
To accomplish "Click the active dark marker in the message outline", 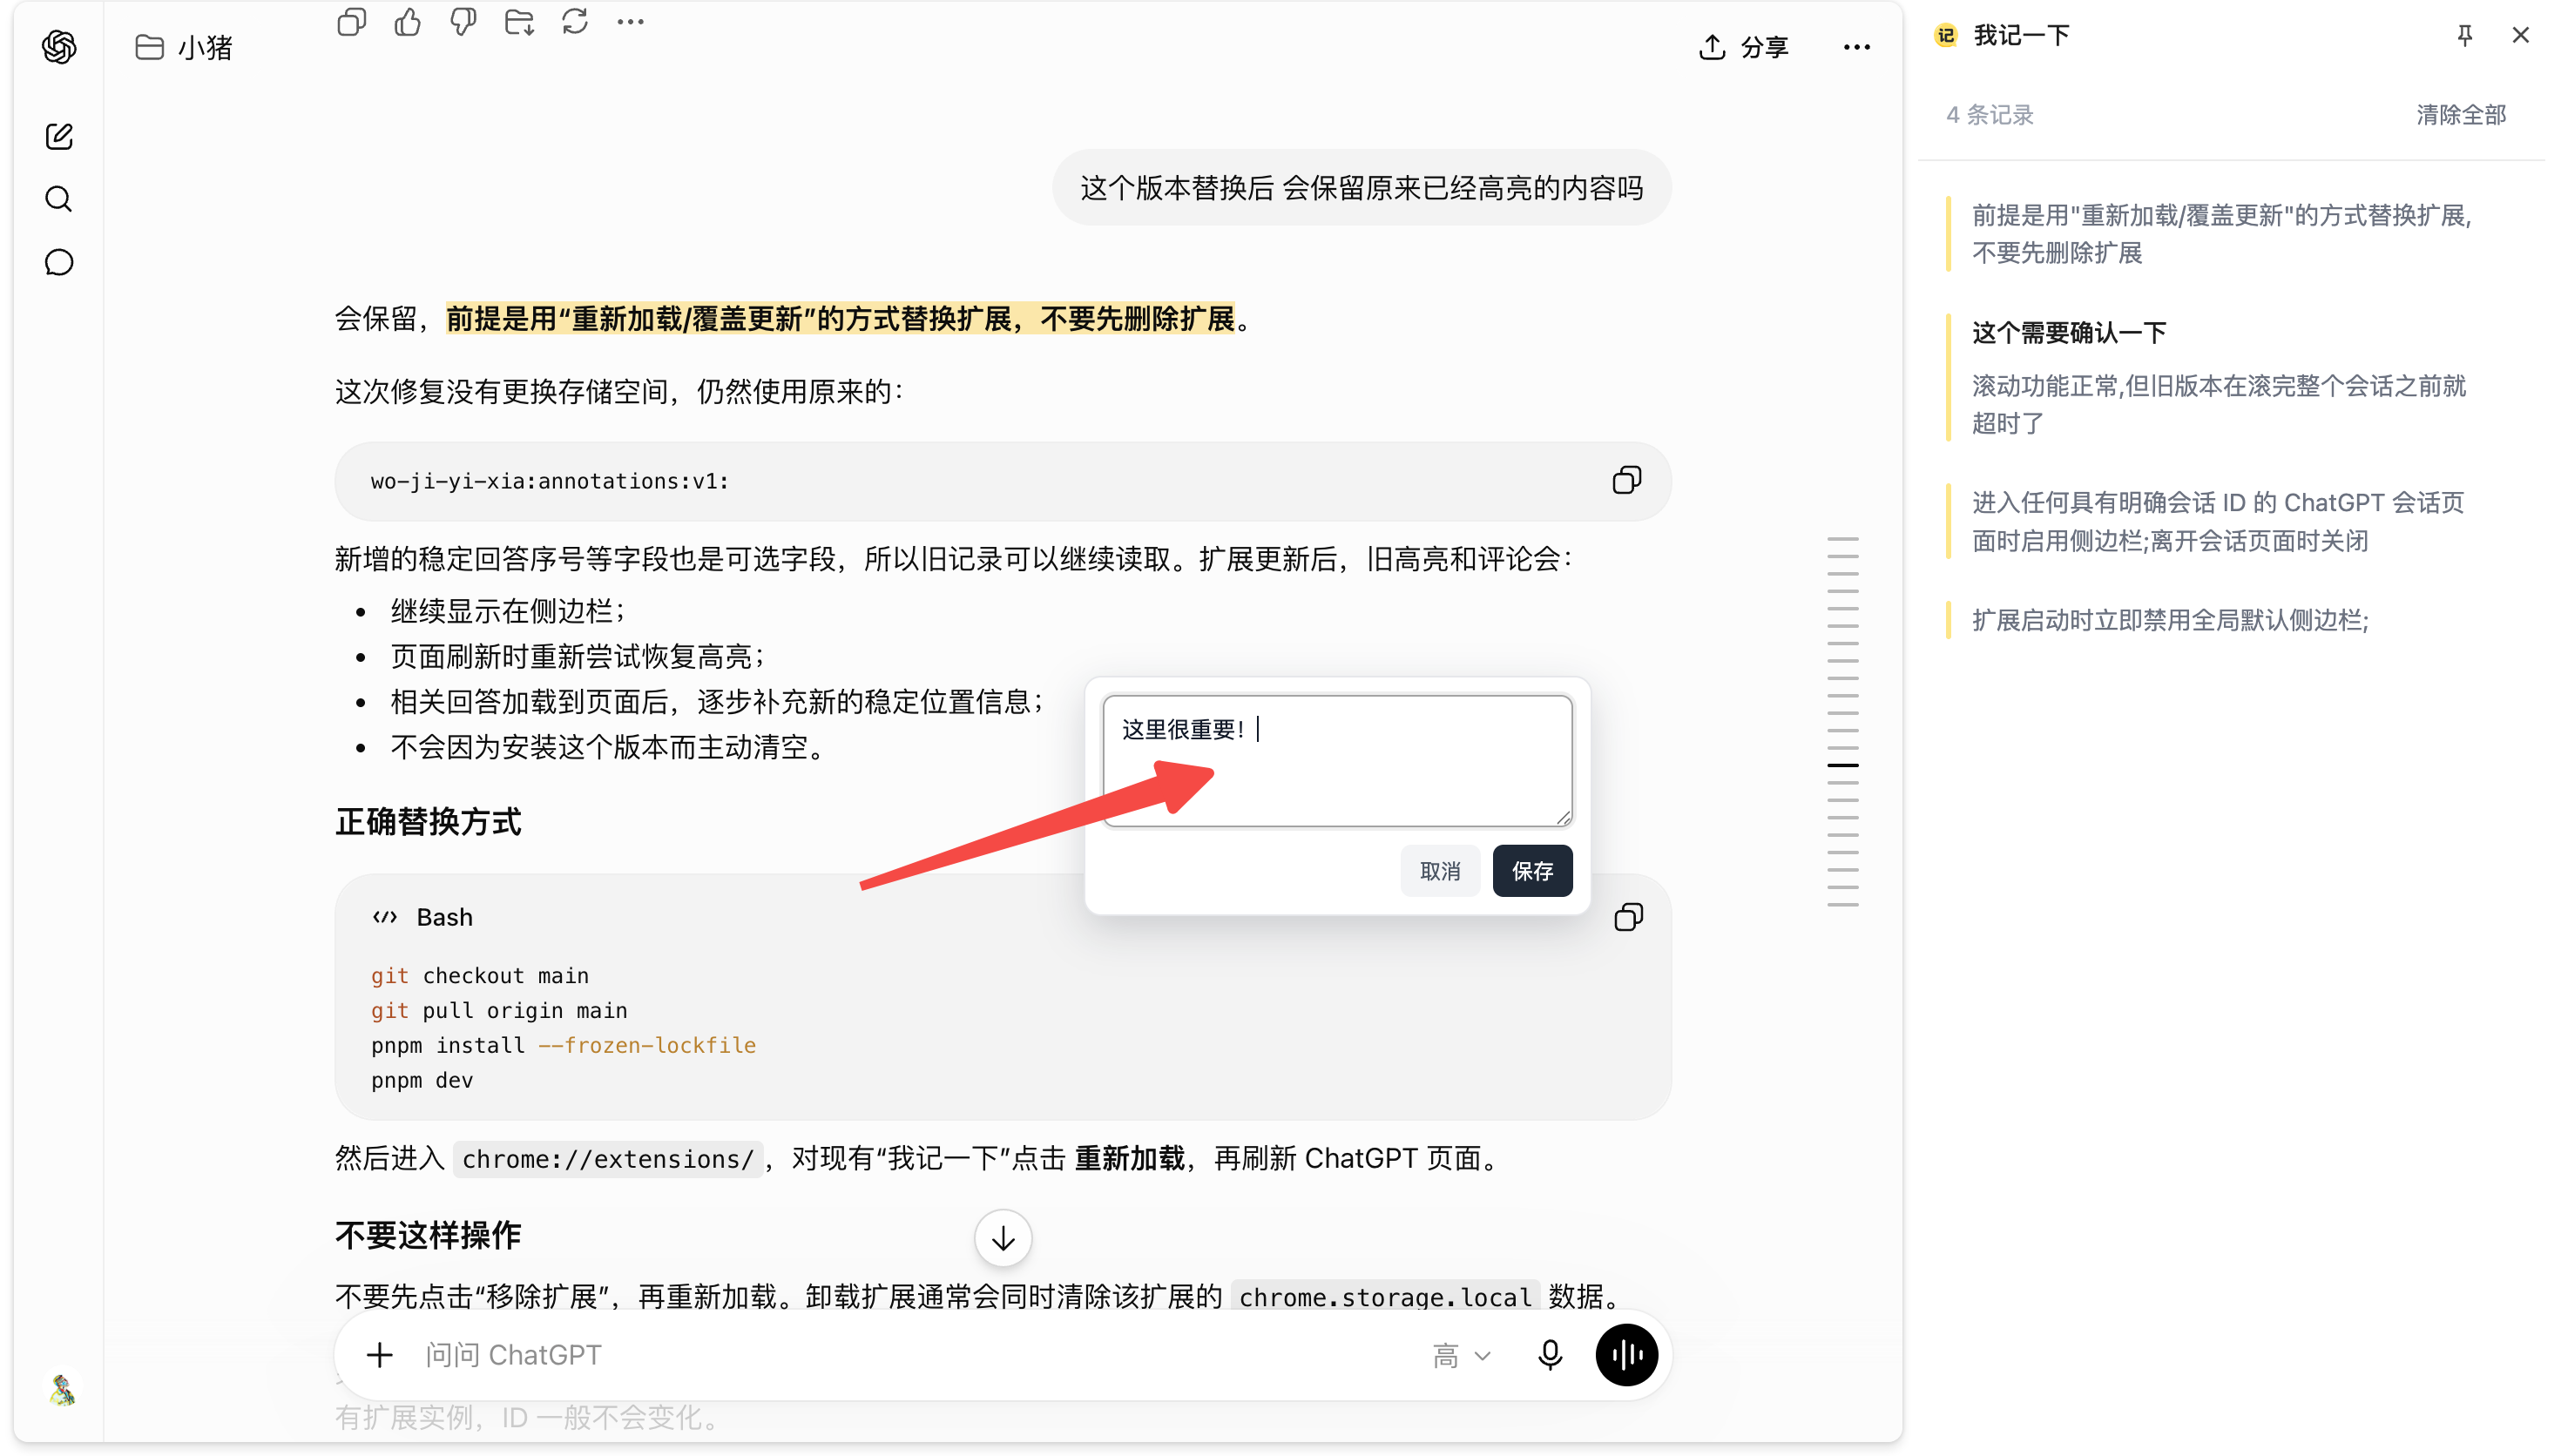I will coord(1842,765).
